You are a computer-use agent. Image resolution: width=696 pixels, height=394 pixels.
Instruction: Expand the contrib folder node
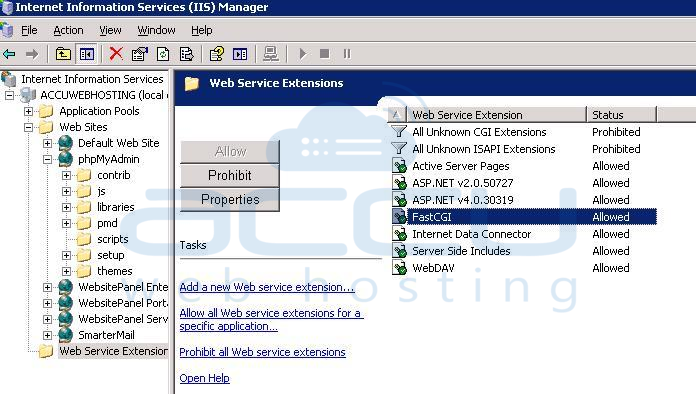tap(67, 175)
